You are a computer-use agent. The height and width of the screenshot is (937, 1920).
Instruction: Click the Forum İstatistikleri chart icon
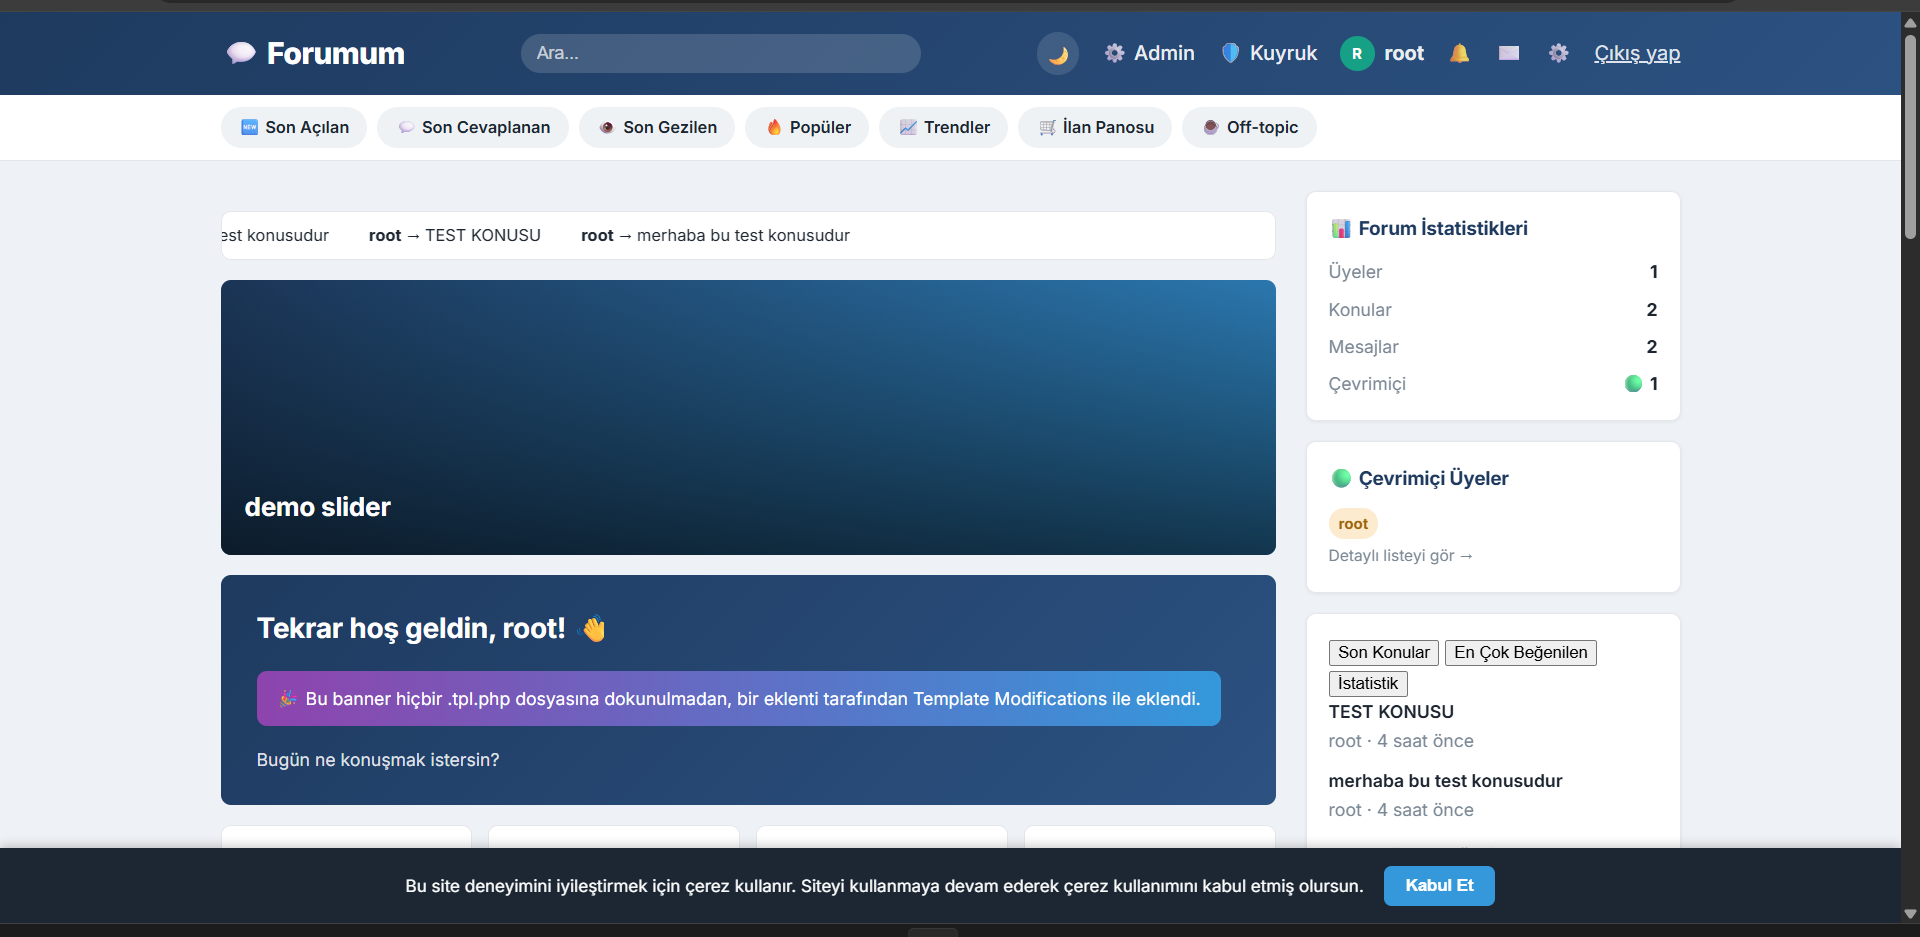1341,229
